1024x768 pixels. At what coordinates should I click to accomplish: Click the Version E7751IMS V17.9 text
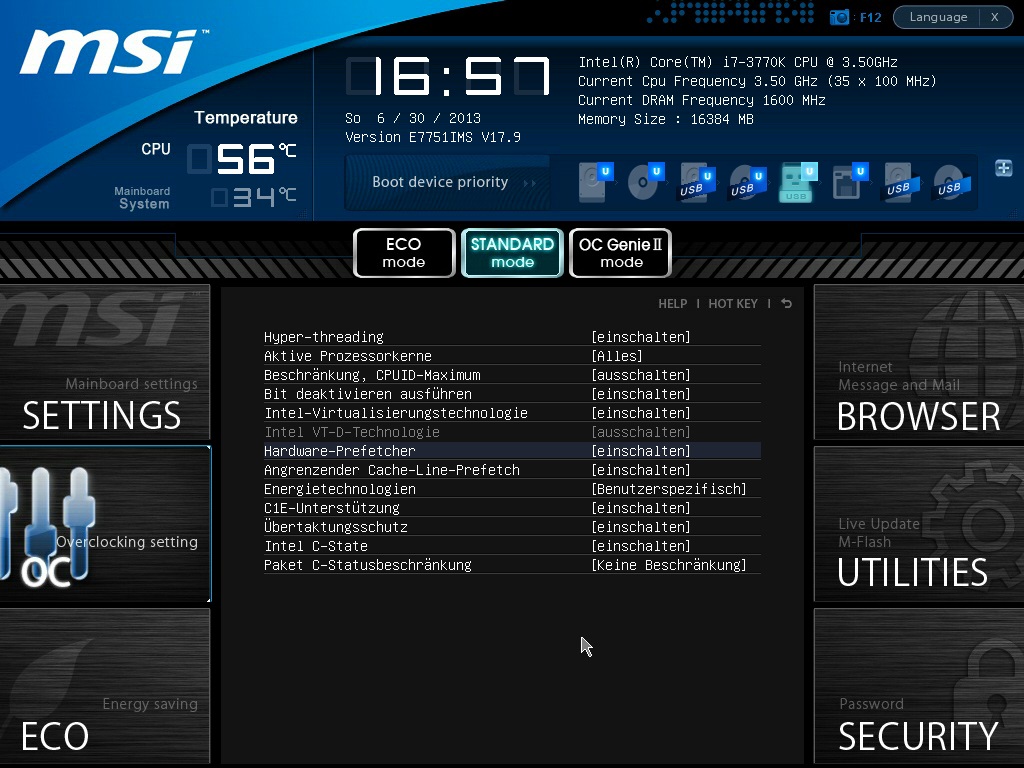tap(433, 137)
